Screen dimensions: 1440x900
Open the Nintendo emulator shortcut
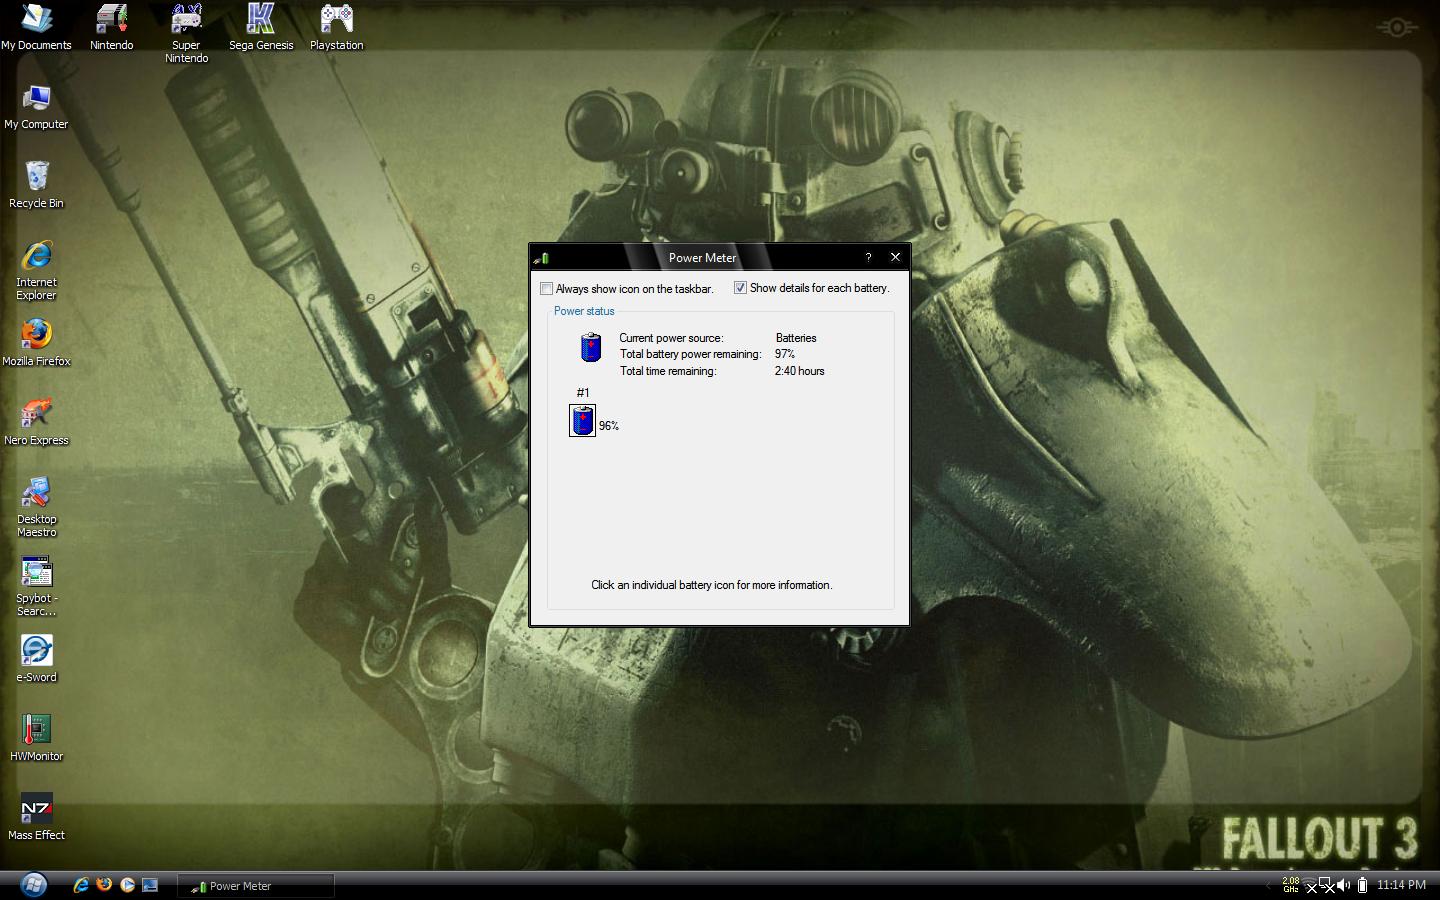(111, 27)
